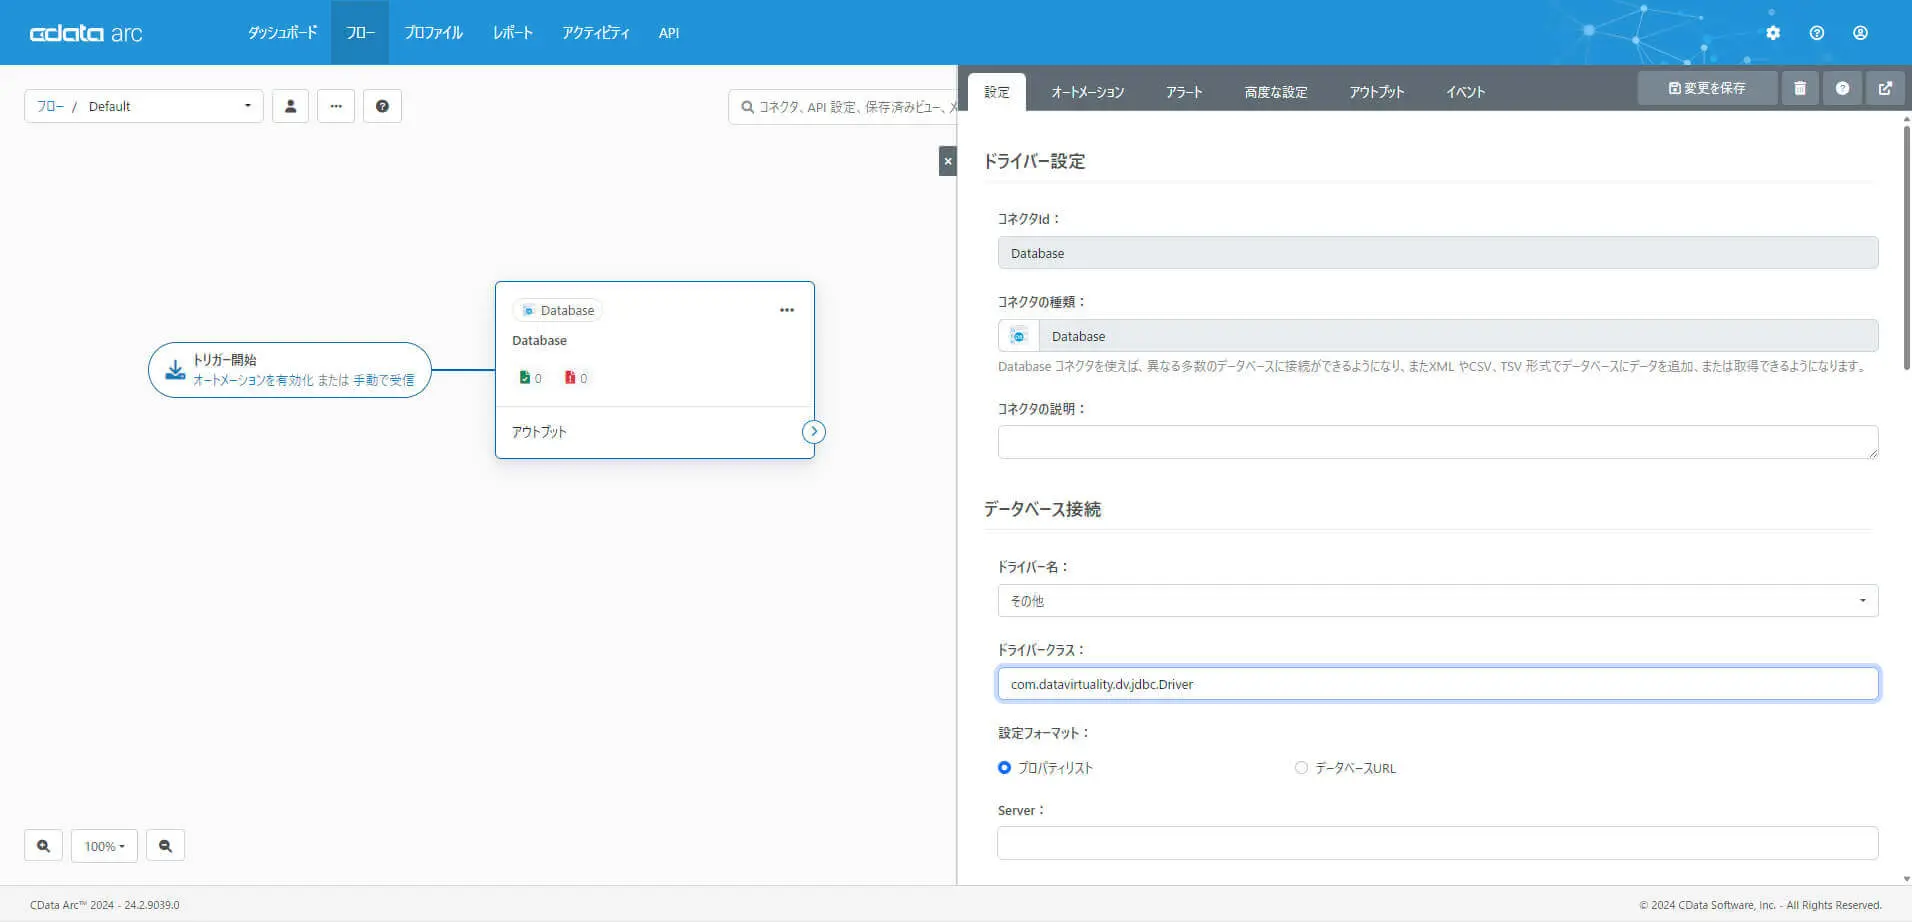Click the Database node output connector arrow
Viewport: 1912px width, 922px height.
814,432
